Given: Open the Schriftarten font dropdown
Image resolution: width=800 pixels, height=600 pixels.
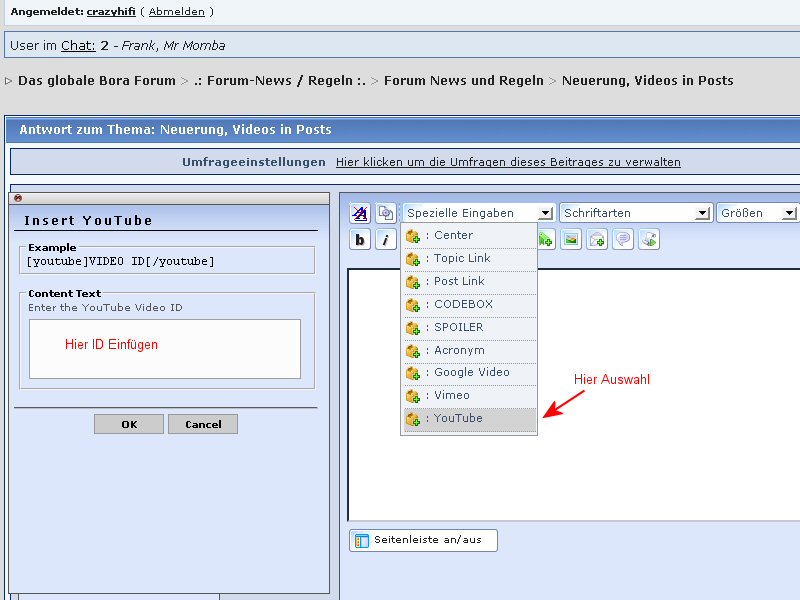Looking at the screenshot, I should tap(636, 213).
